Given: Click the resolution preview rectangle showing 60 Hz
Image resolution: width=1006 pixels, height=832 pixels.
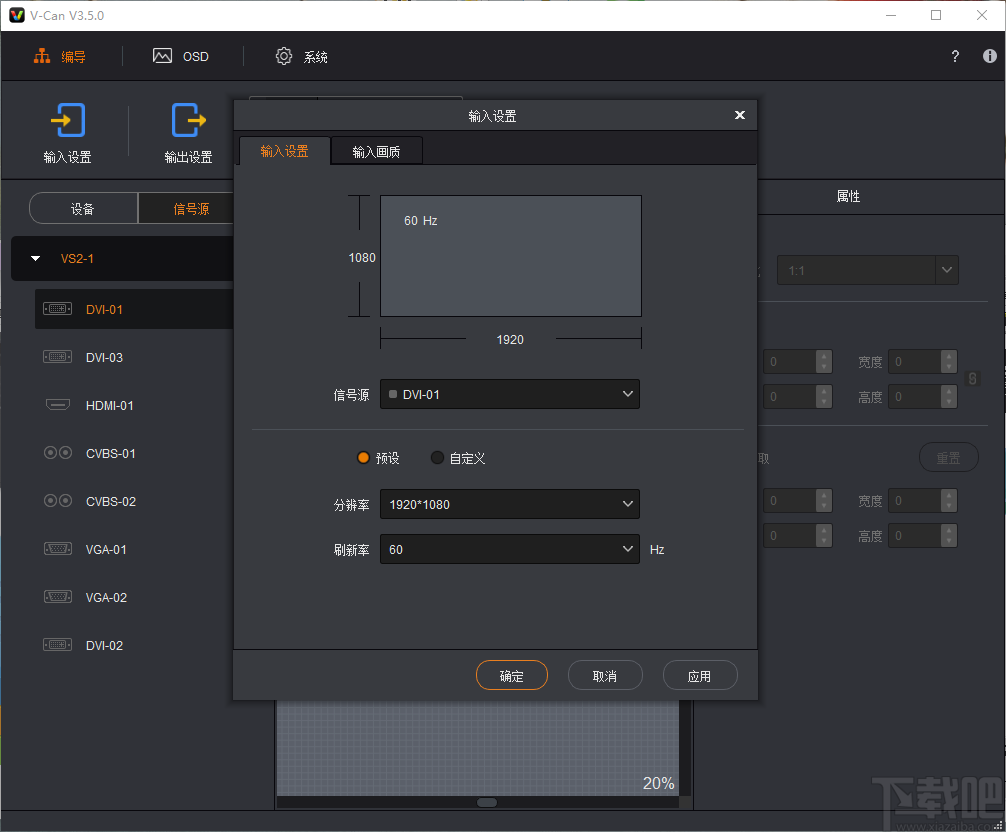Looking at the screenshot, I should pos(511,256).
